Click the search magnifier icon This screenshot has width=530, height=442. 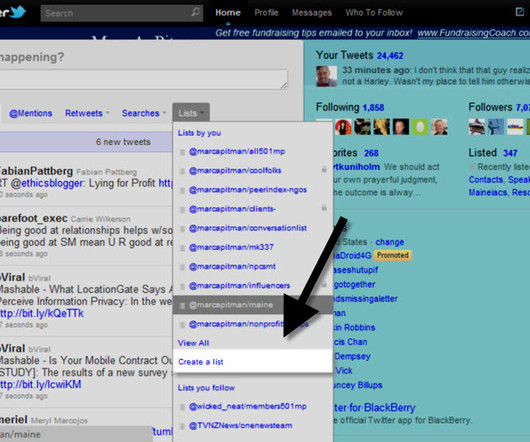tap(195, 13)
